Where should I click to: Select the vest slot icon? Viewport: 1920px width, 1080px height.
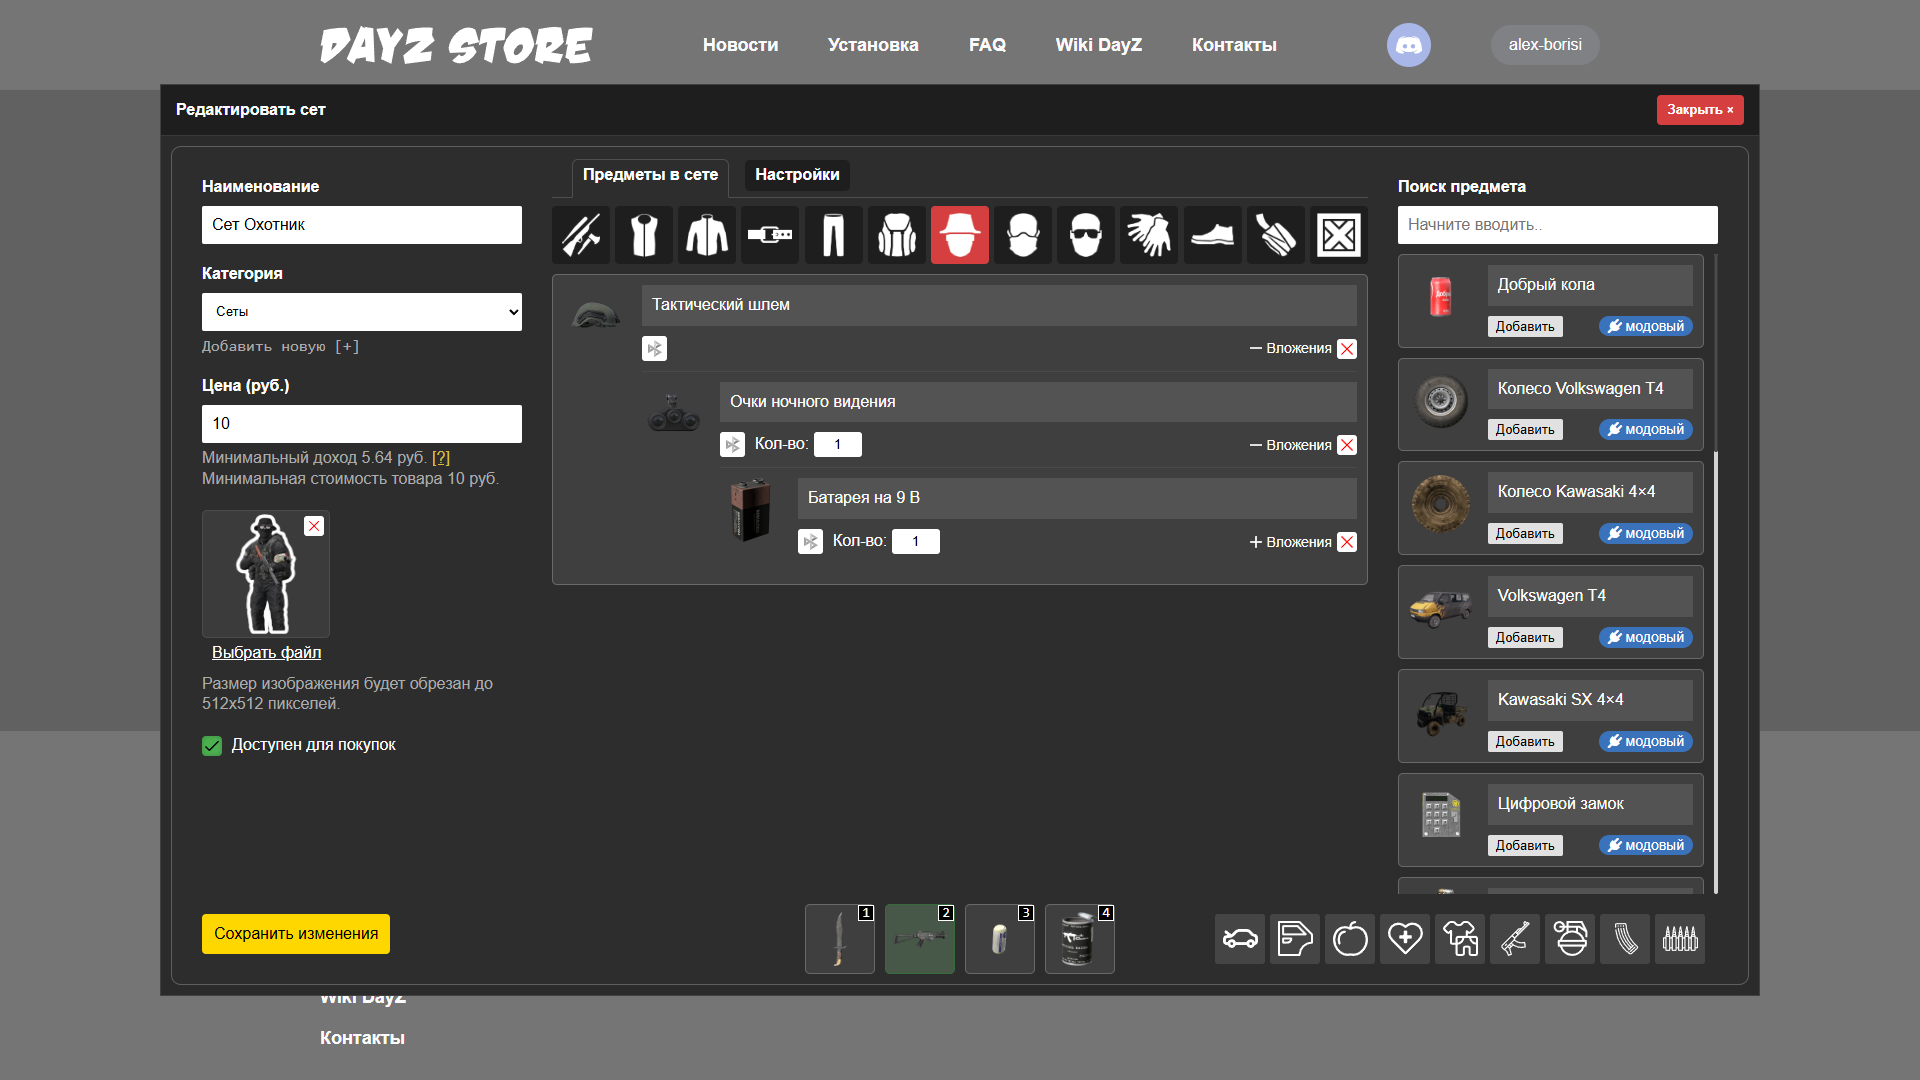pos(644,236)
